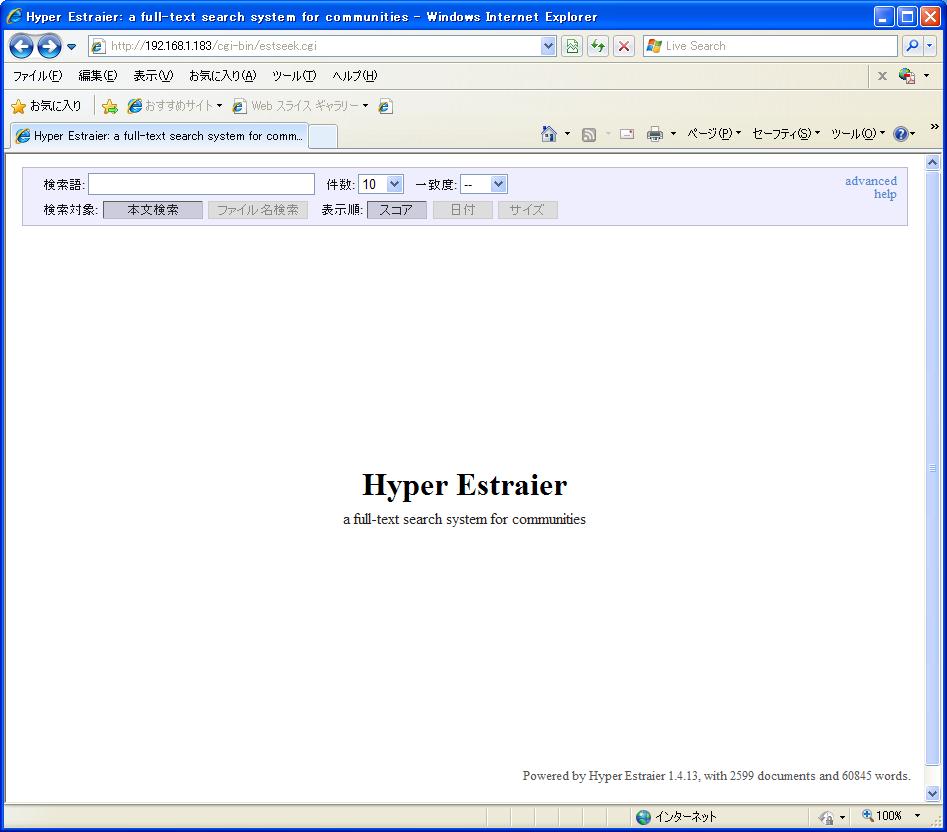Go to Home page icon
This screenshot has height=832, width=947.
(x=548, y=133)
